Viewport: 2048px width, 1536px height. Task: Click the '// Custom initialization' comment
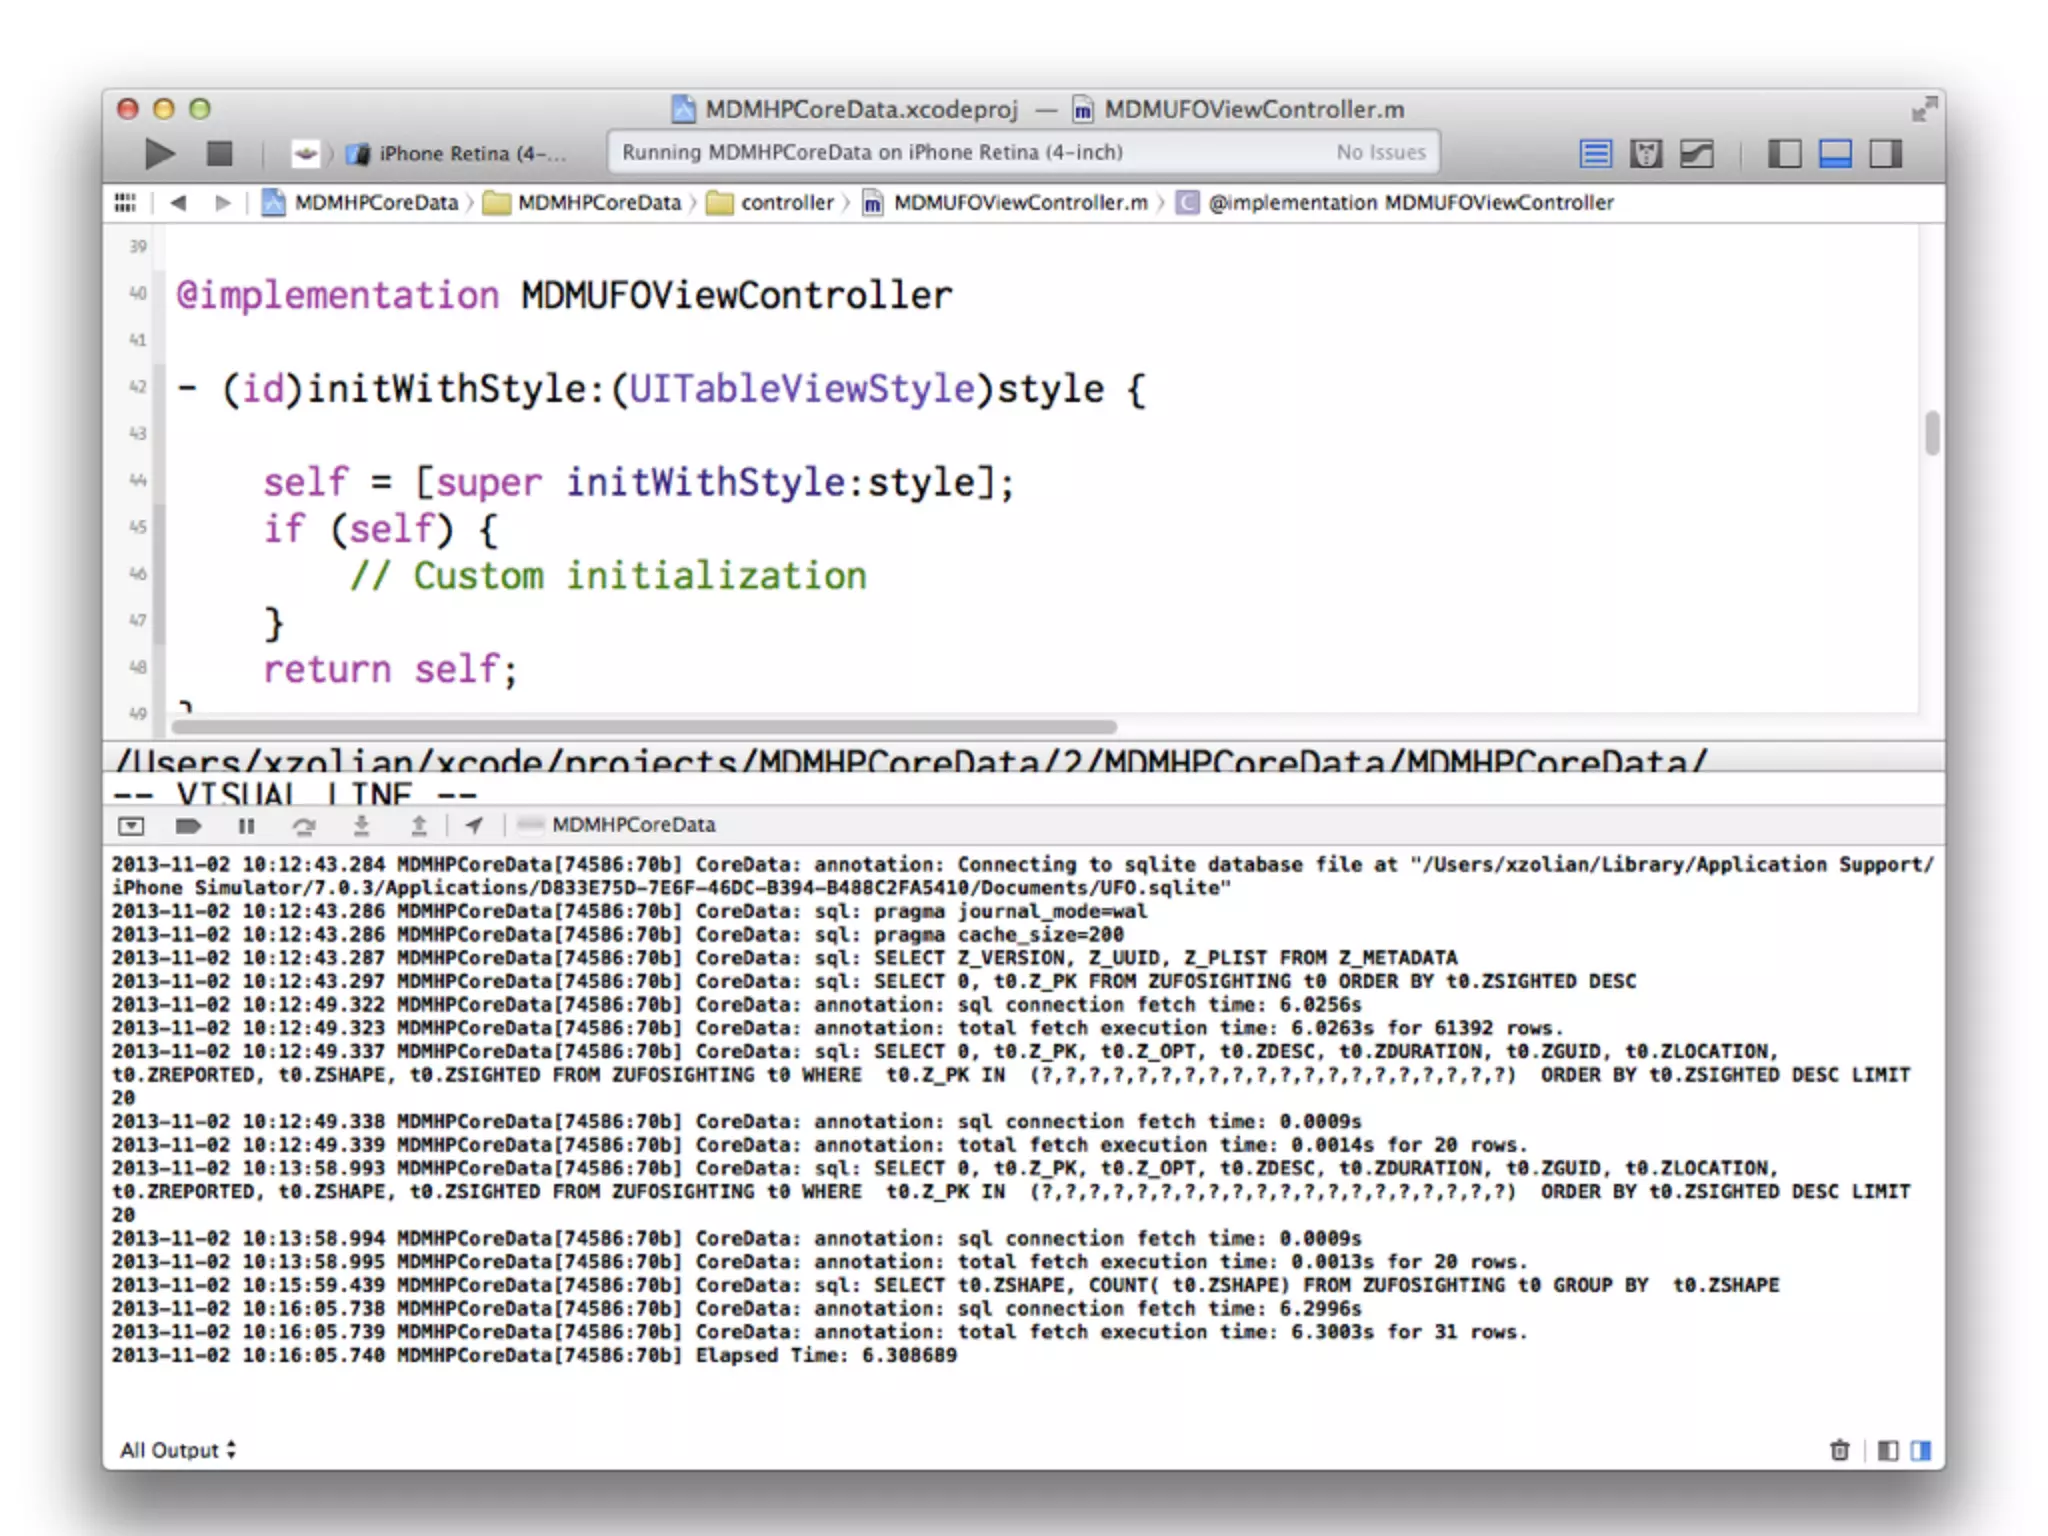click(608, 576)
